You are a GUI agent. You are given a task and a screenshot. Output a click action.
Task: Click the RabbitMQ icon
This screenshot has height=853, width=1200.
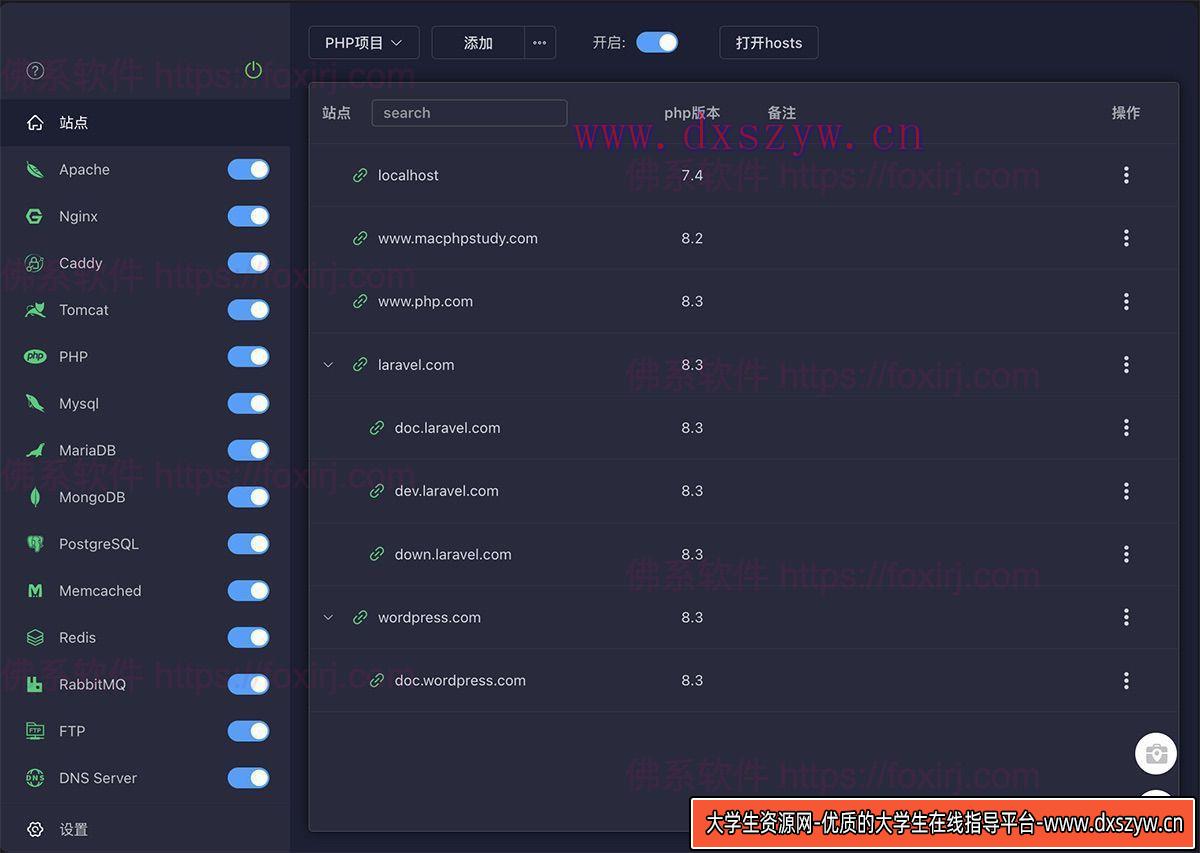[35, 684]
